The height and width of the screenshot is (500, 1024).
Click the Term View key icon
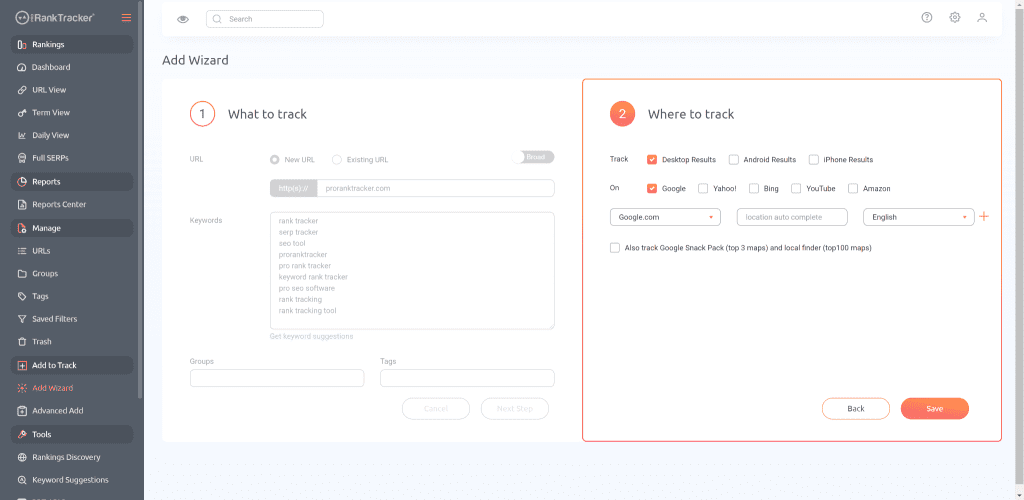22,113
